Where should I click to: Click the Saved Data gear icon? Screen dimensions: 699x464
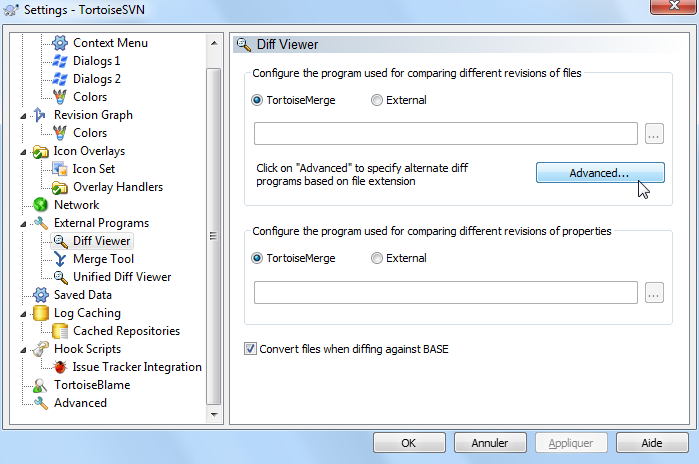pyautogui.click(x=41, y=295)
